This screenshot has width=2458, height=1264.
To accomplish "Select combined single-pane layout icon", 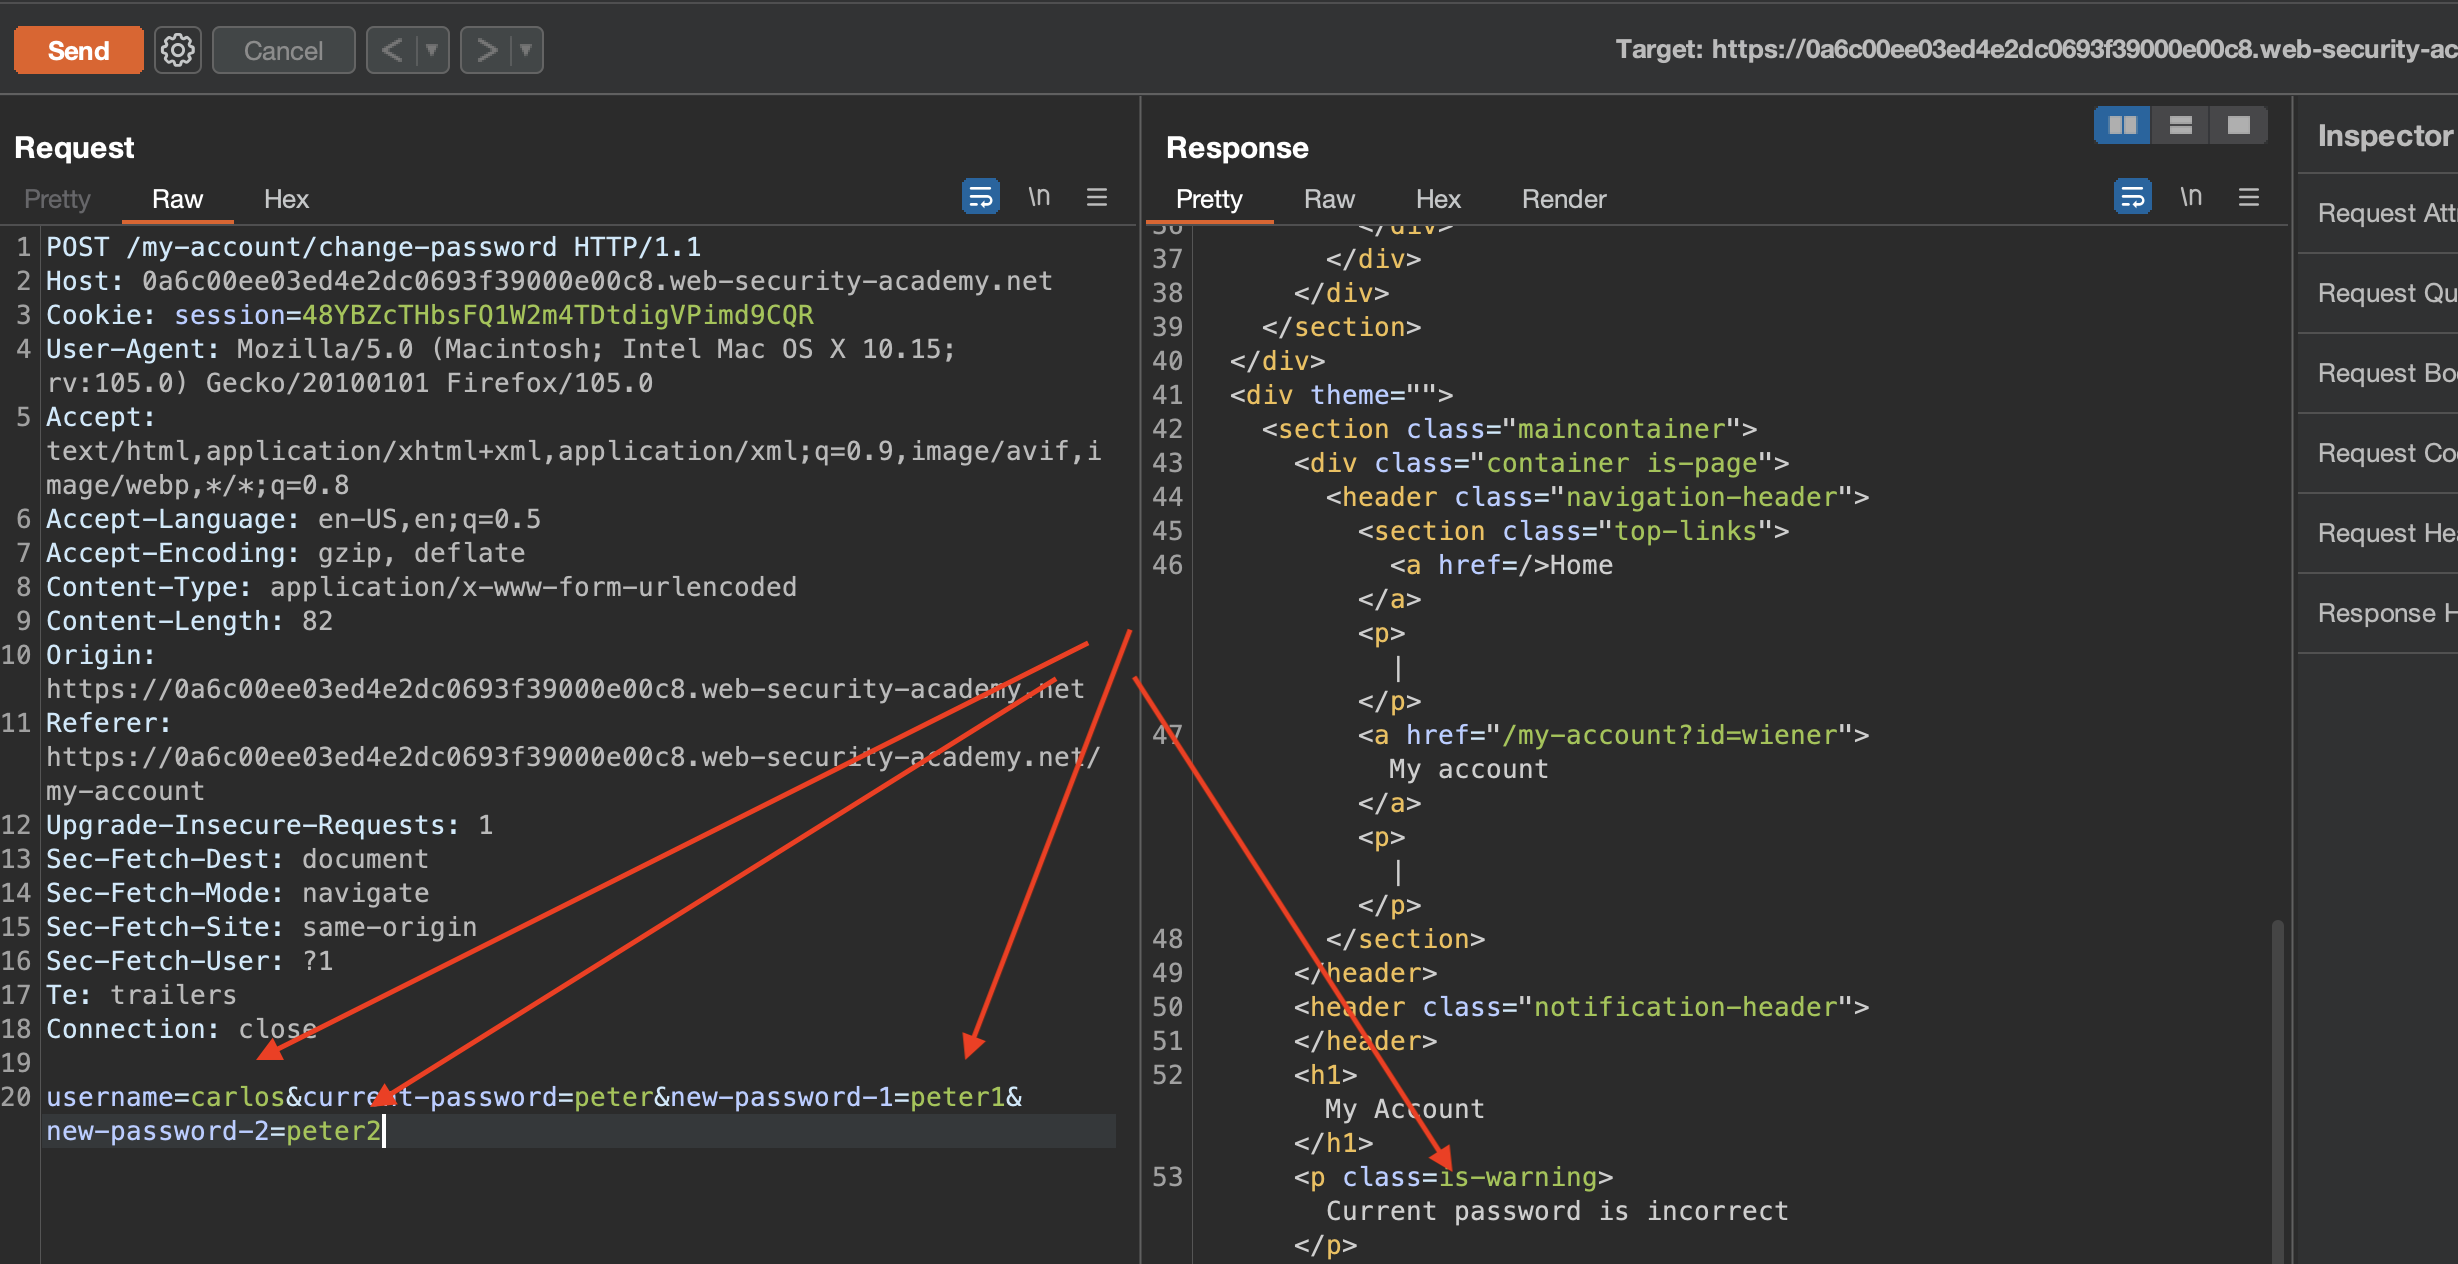I will point(2238,125).
